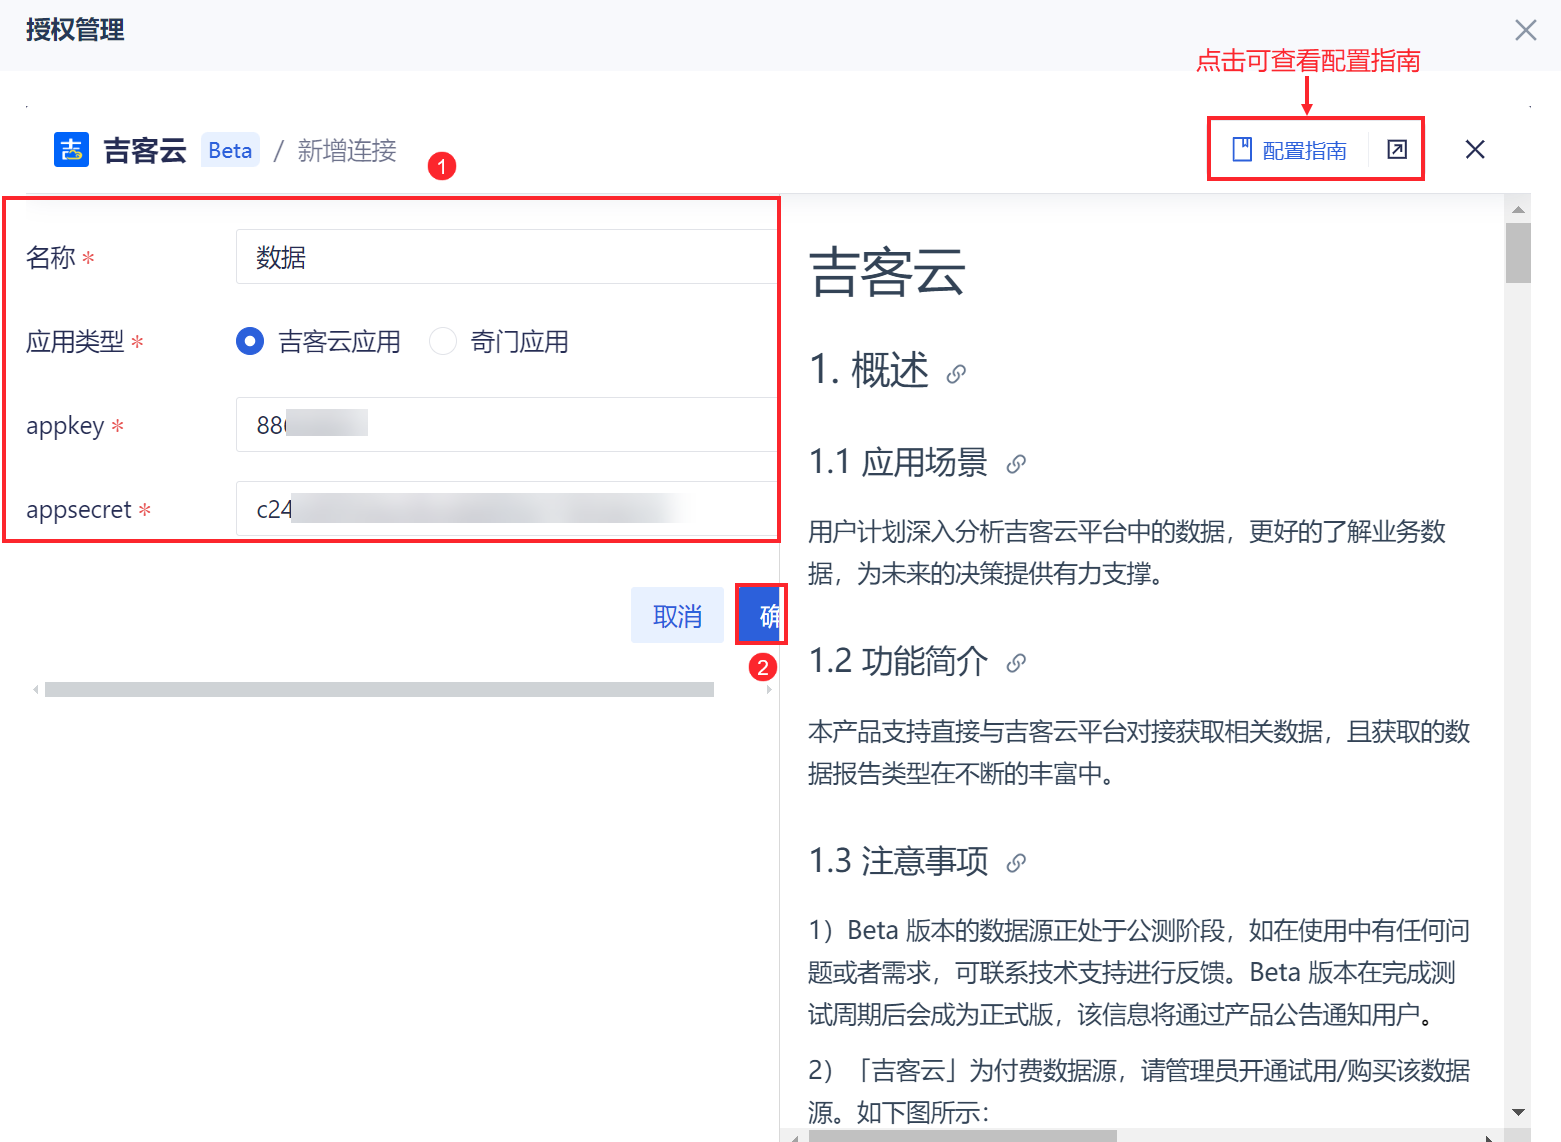Screen dimensions: 1561x1142
Task: Click the Beta badge
Action: pos(230,150)
